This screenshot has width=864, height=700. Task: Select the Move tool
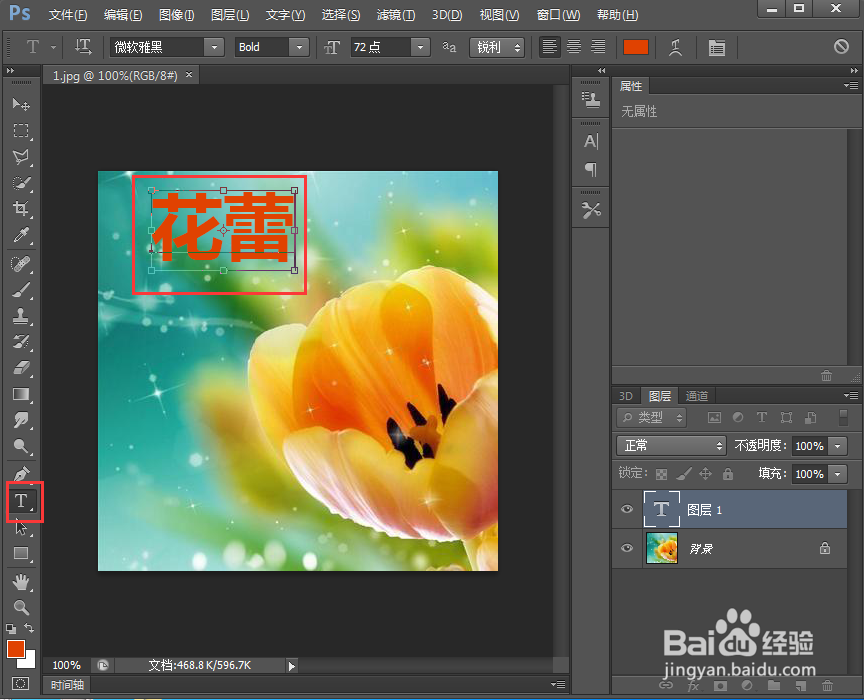21,104
